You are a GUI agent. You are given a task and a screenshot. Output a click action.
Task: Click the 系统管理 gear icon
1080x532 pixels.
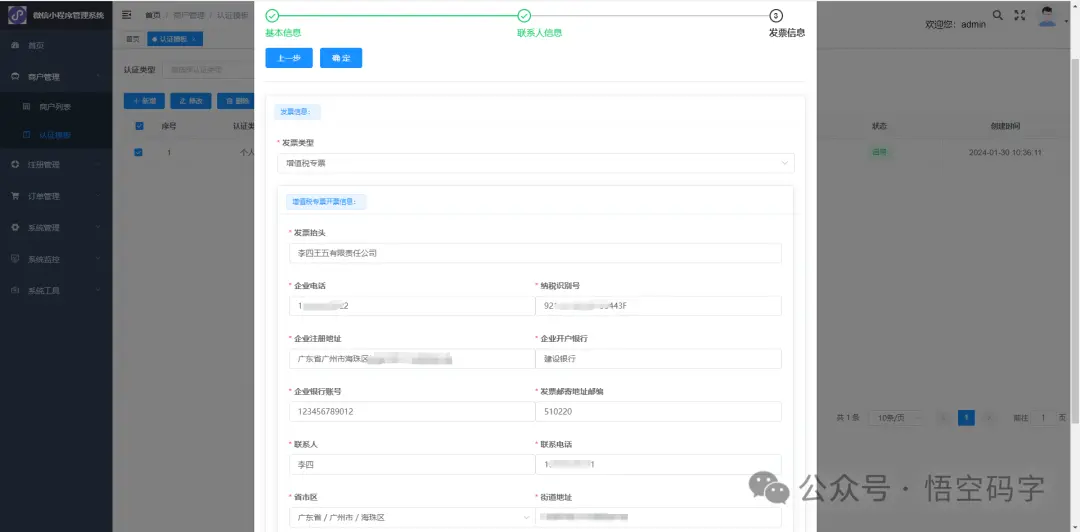pos(15,227)
